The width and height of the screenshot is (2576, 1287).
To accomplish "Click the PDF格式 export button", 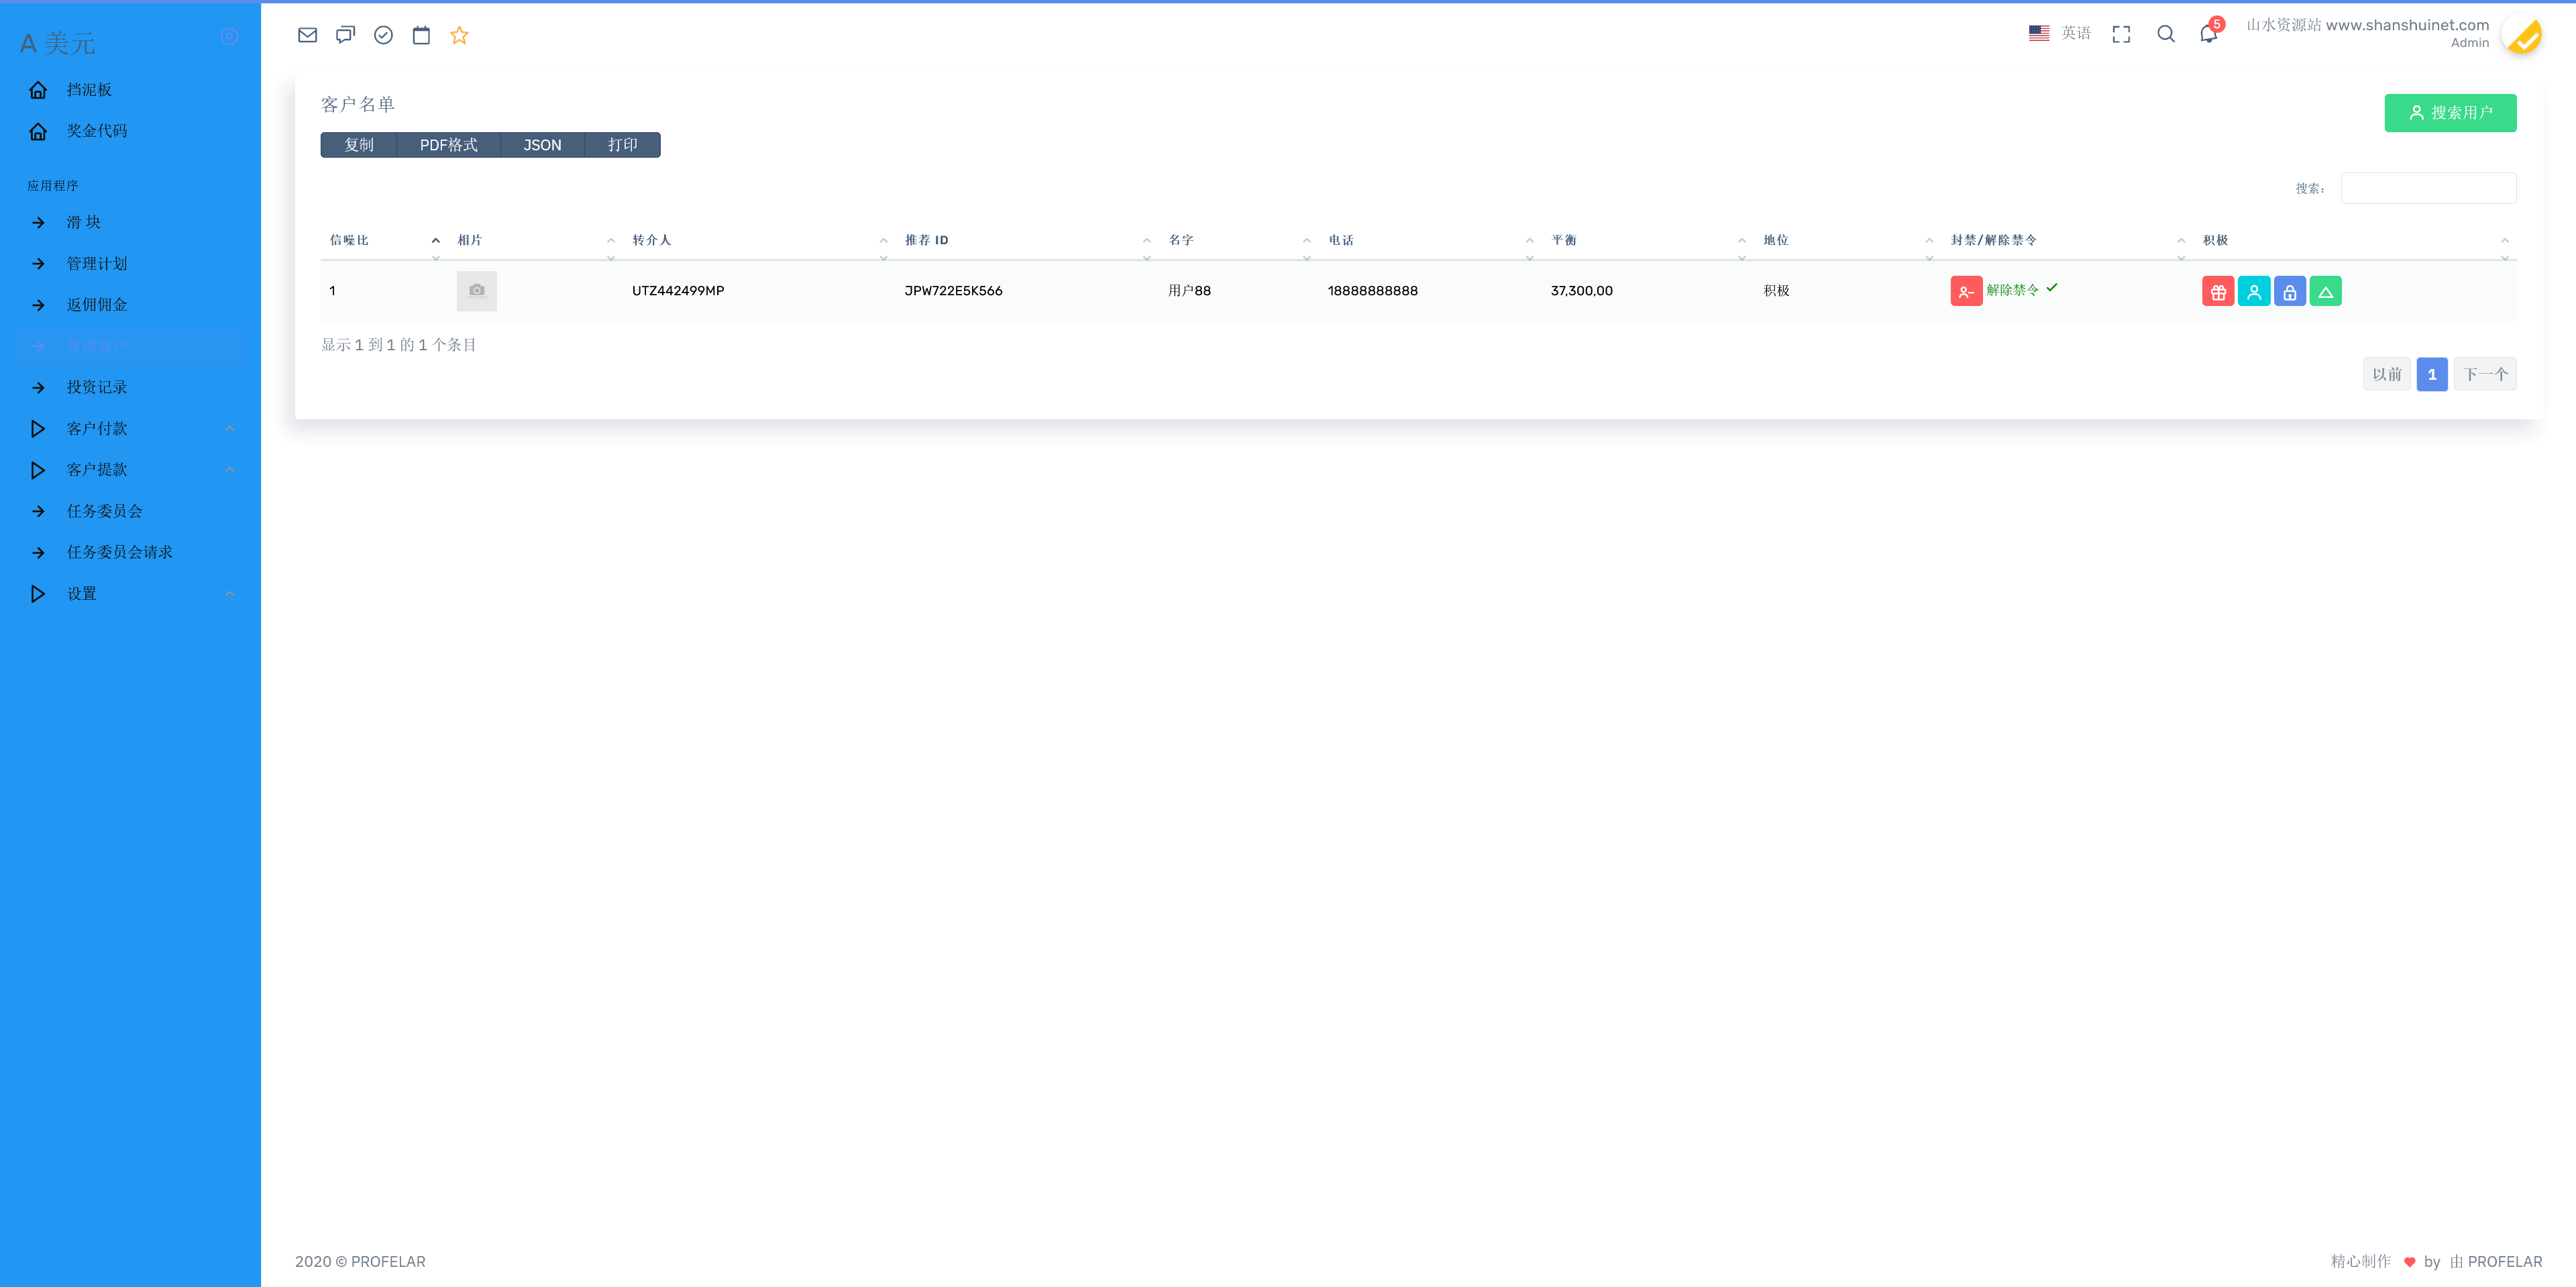I will [448, 145].
